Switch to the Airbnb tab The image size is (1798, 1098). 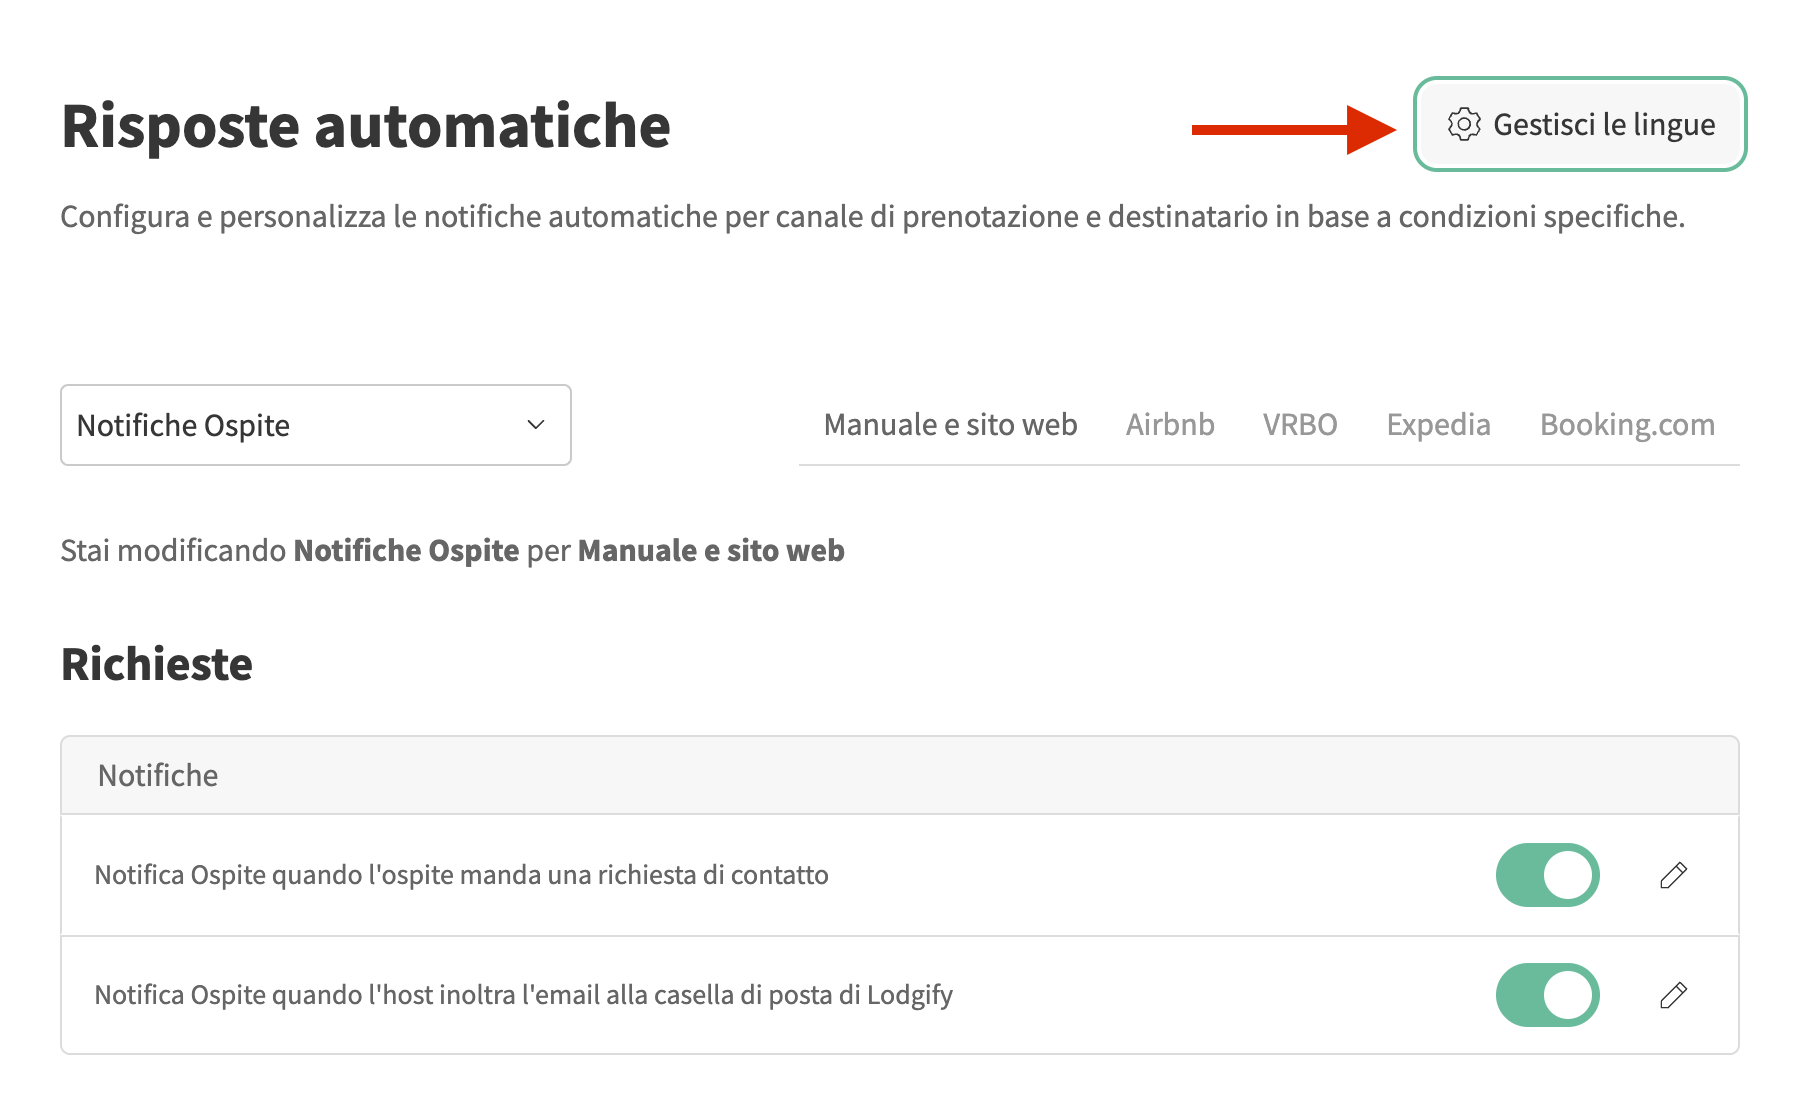1170,425
